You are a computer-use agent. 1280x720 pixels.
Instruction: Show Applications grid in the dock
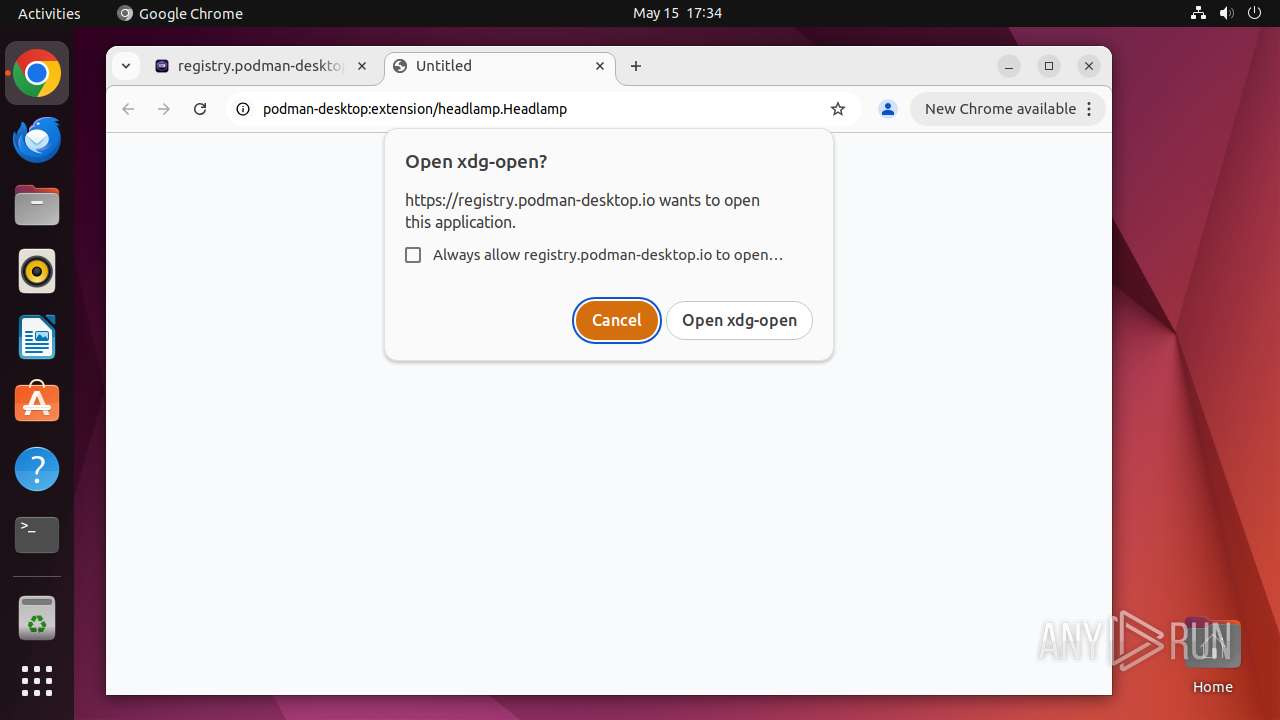37,681
